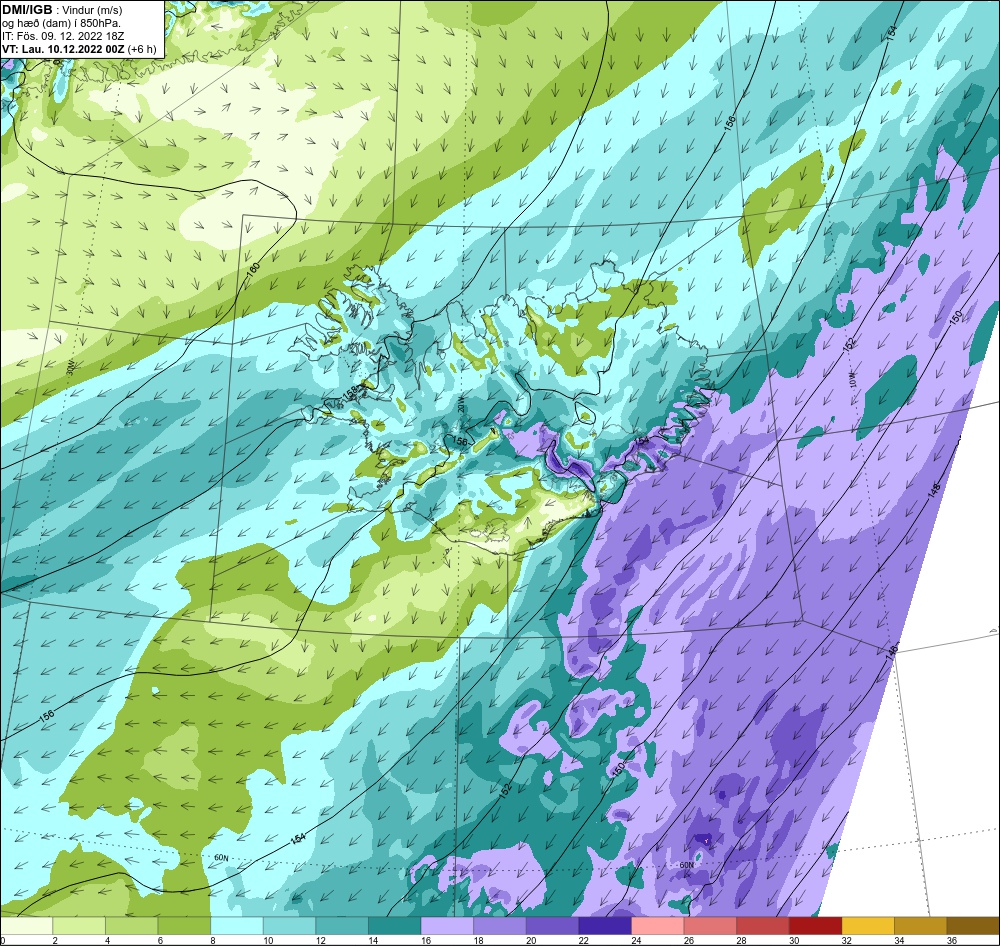Viewport: 1000px width, 946px height.
Task: Click the 0–2 m/s pale yellow legend swatch
Action: [27, 926]
